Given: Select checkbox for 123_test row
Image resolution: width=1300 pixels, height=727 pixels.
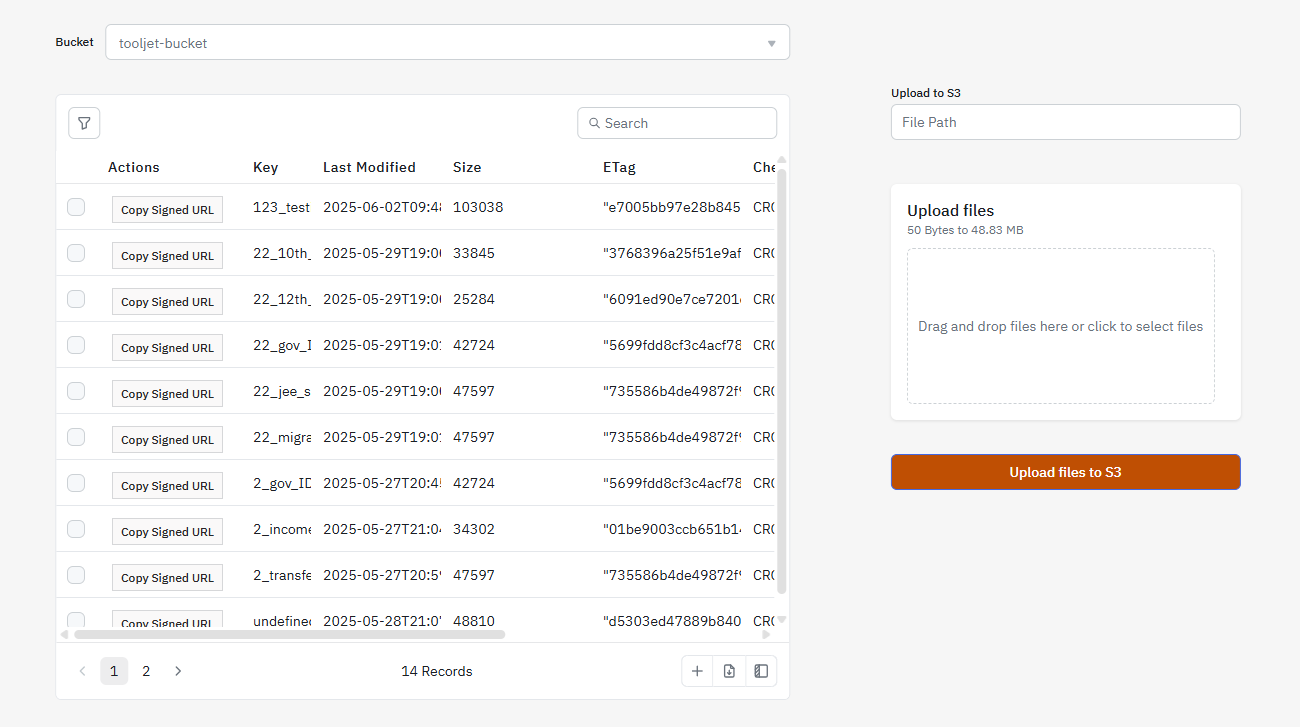Looking at the screenshot, I should [x=76, y=207].
